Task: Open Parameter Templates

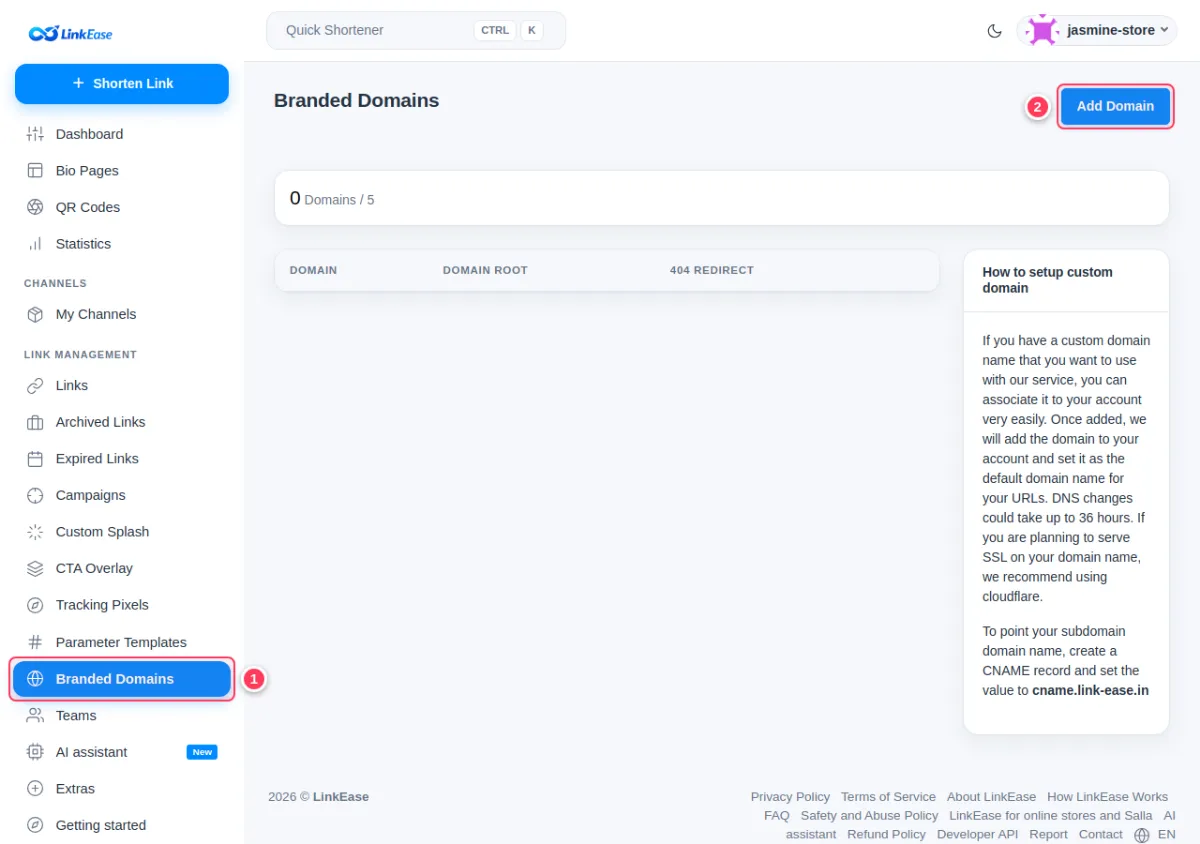Action: click(122, 642)
